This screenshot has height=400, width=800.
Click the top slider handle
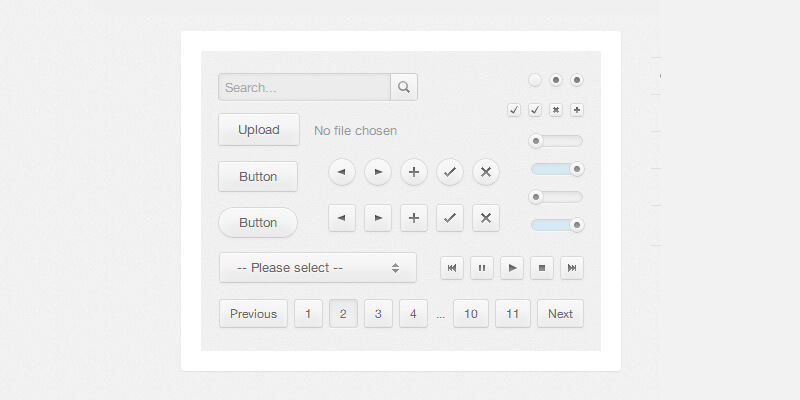537,141
